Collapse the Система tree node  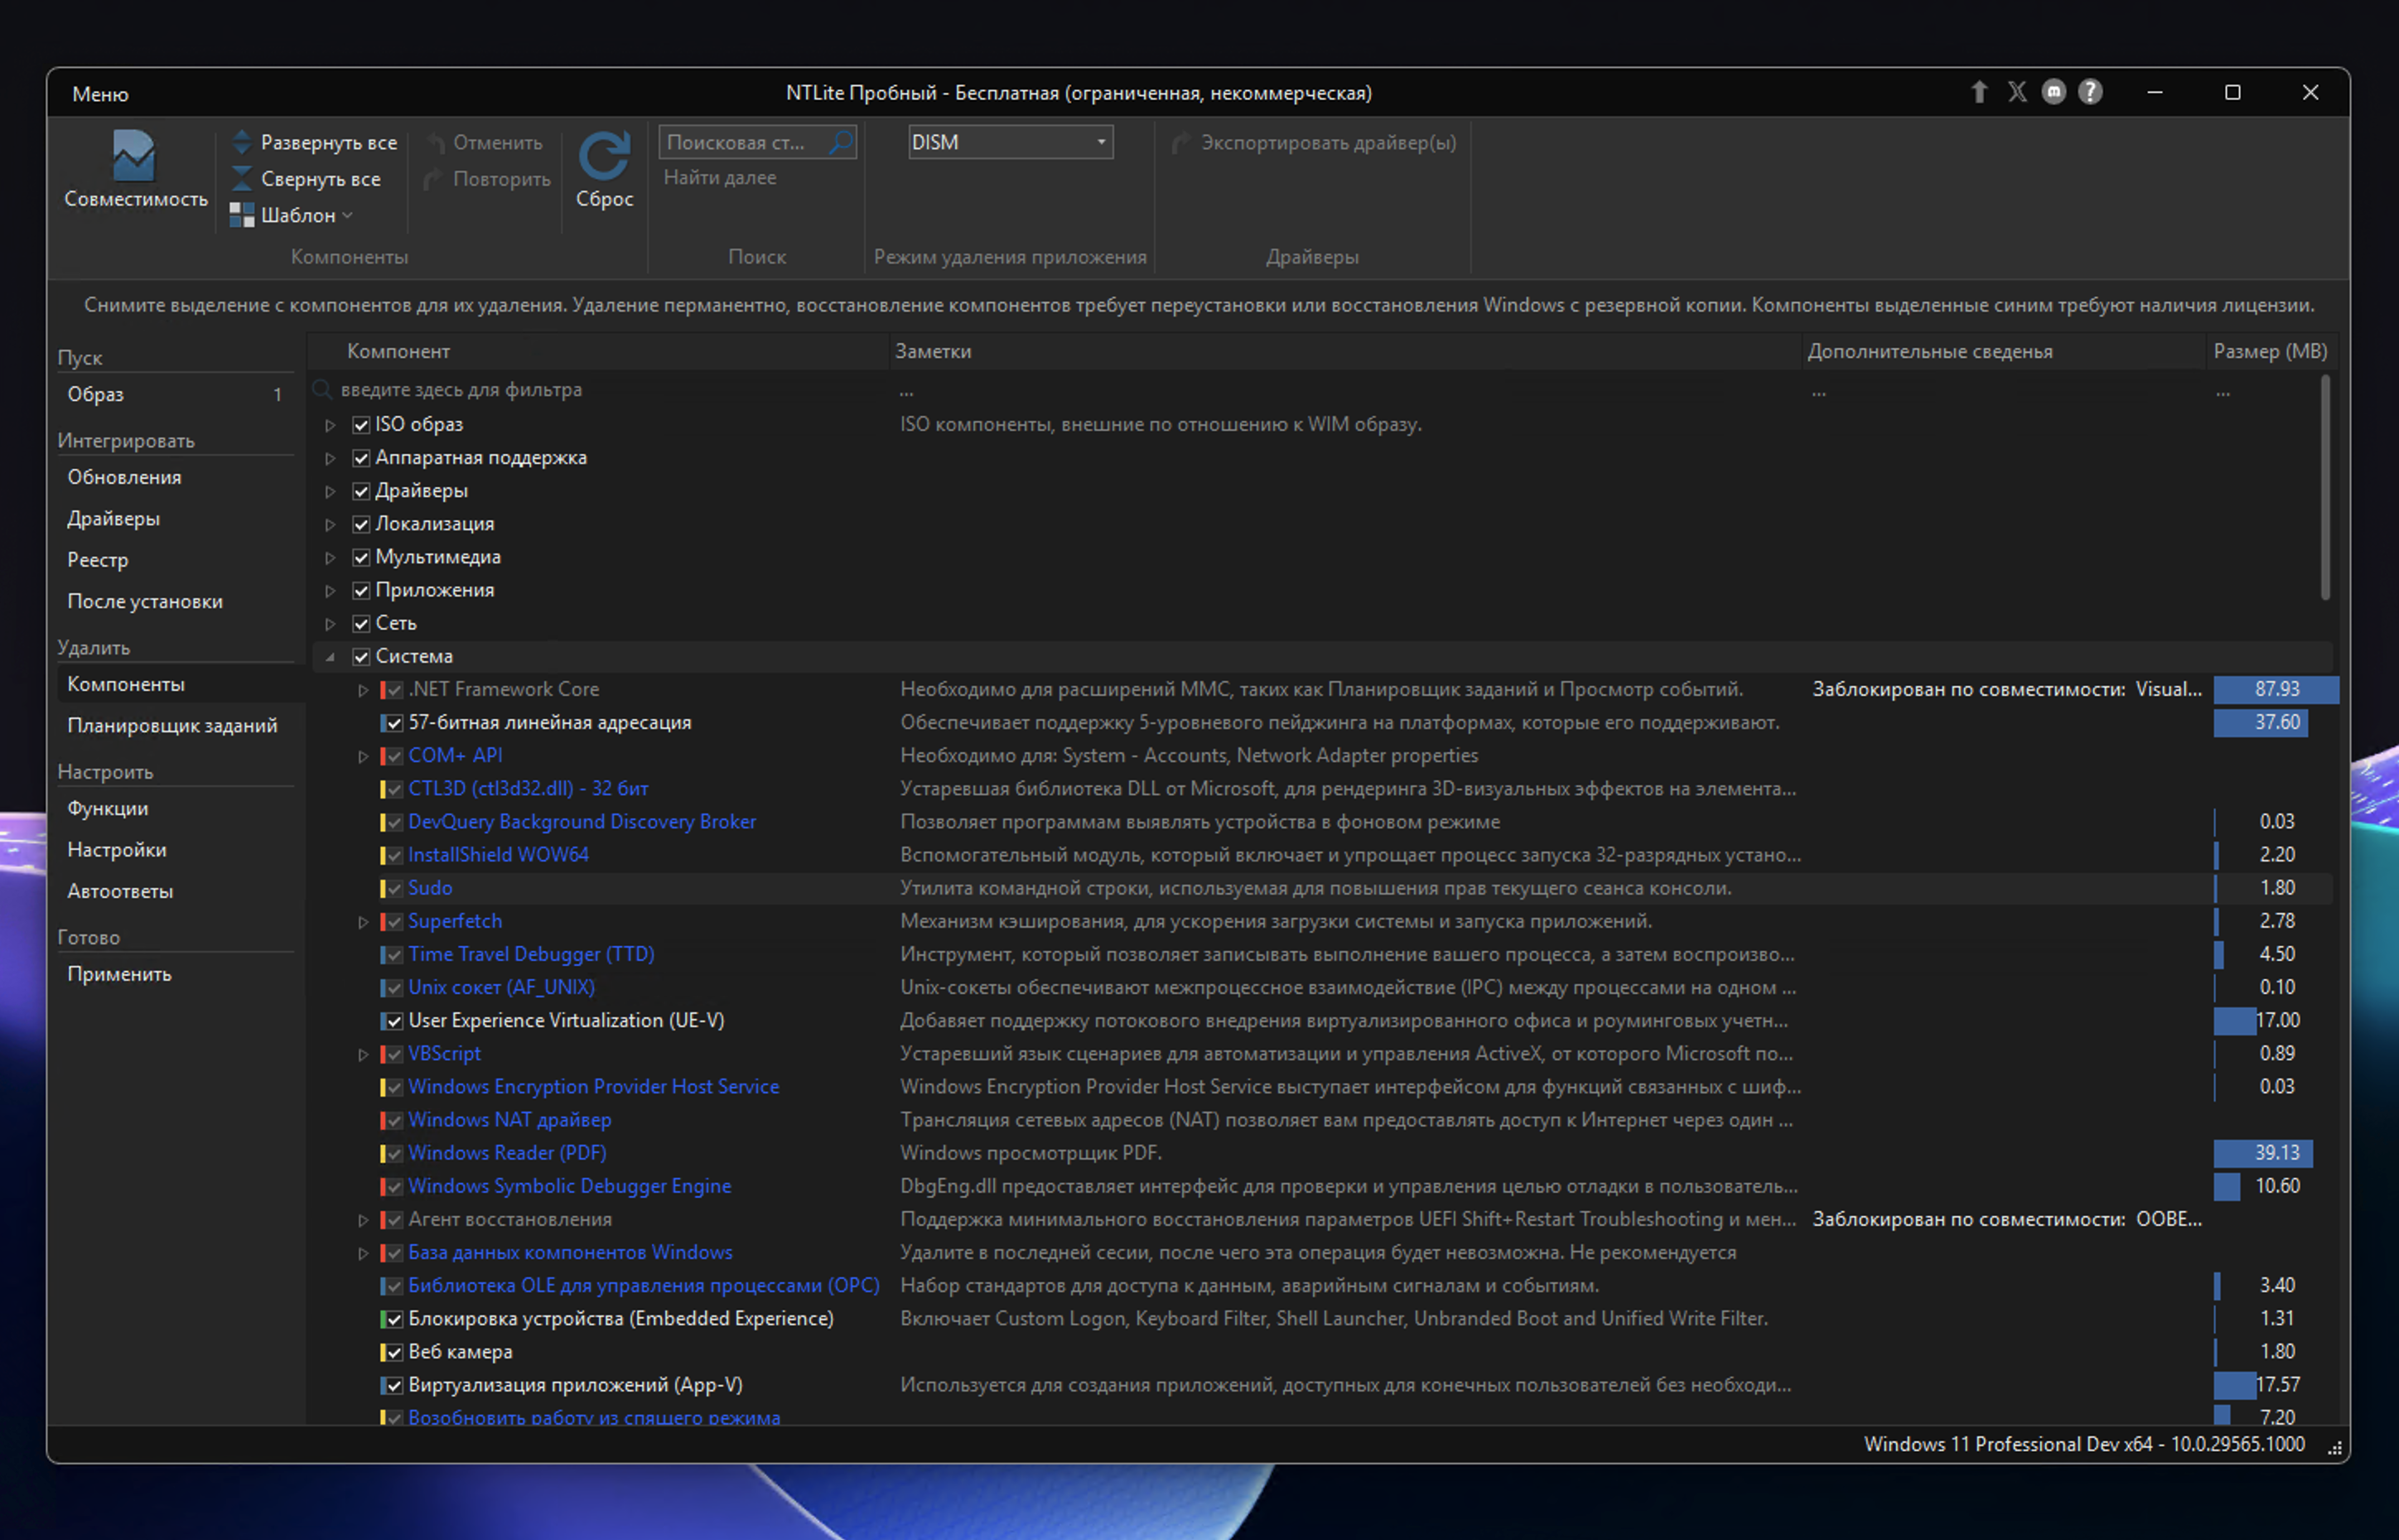point(330,657)
